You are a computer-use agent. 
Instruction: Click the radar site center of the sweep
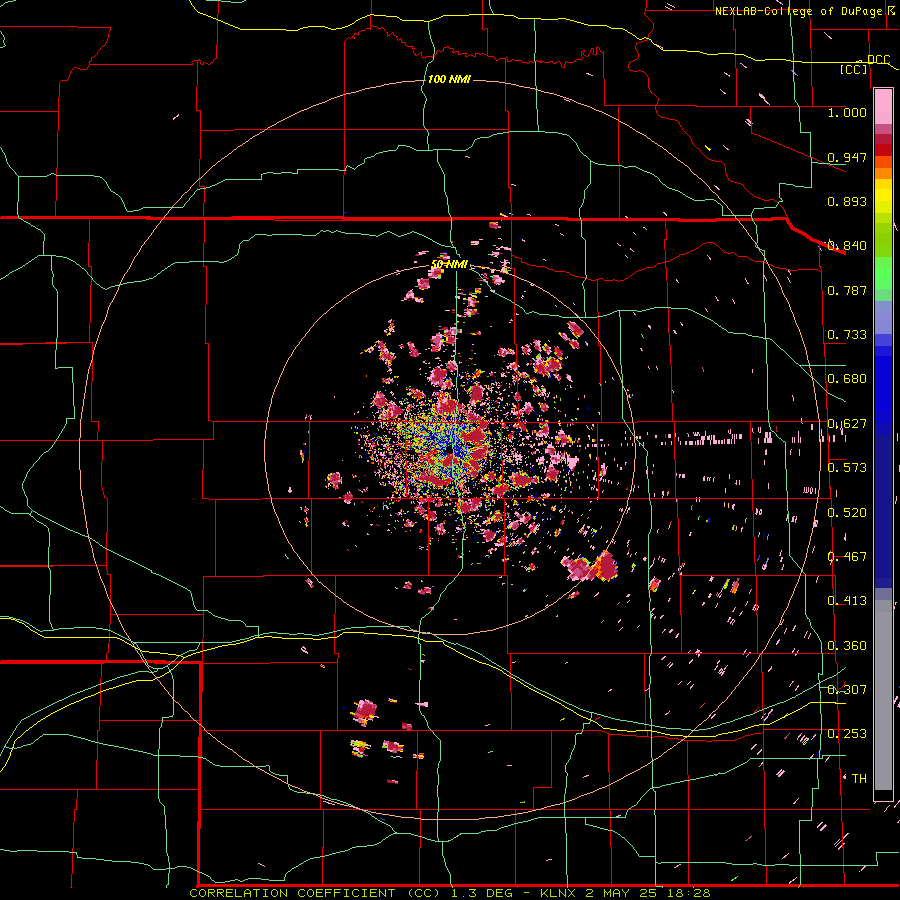click(x=449, y=449)
